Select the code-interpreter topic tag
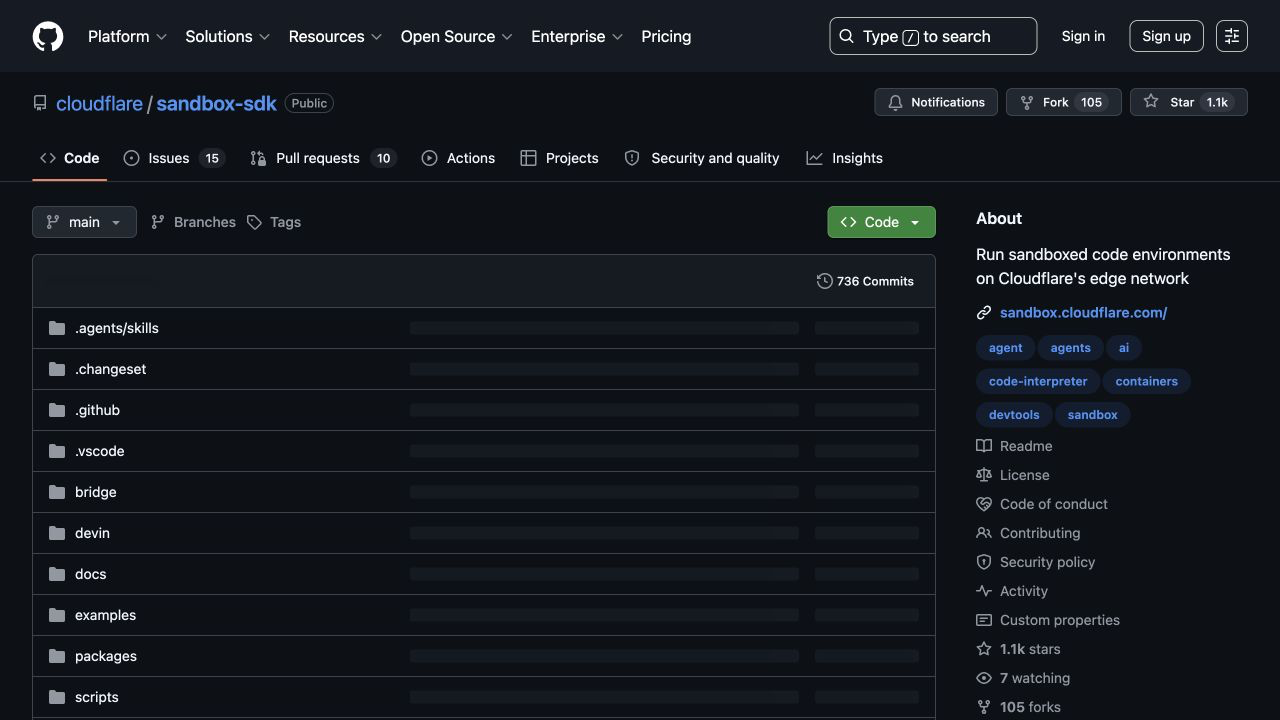This screenshot has height=720, width=1280. 1038,381
